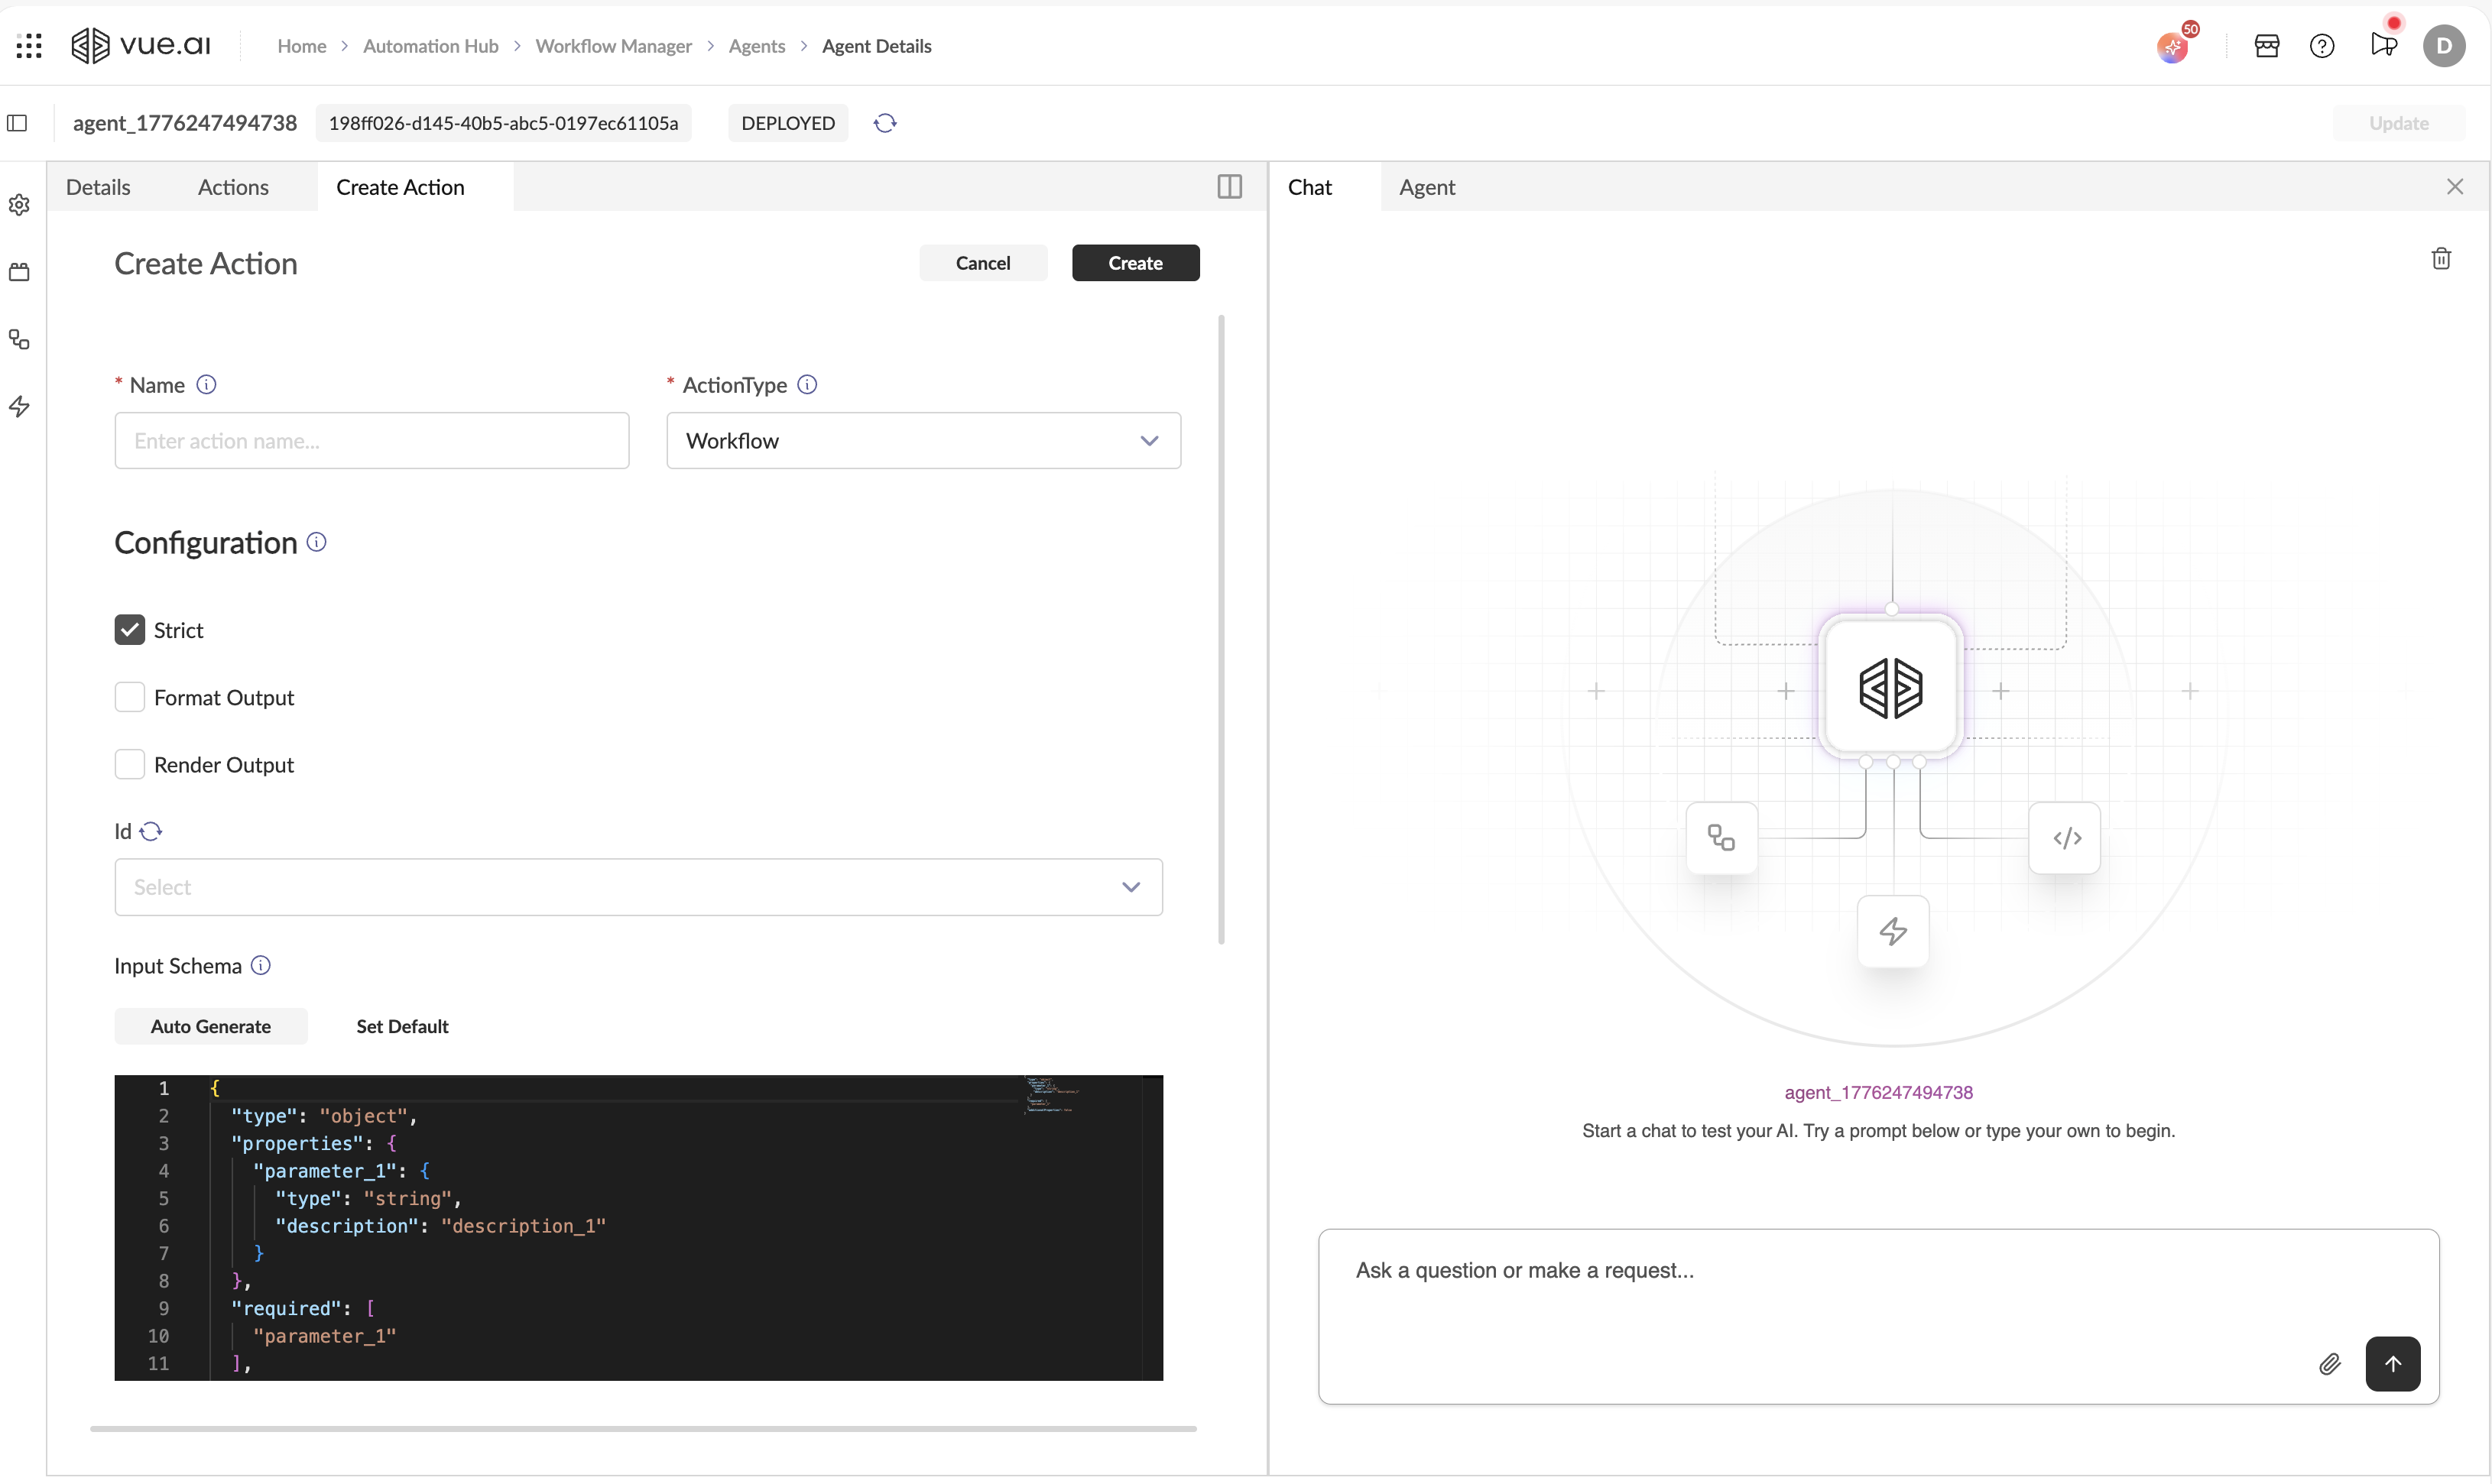Screen dimensions: 2492x1484
Task: Click the disabled Update button
Action: click(x=2397, y=123)
